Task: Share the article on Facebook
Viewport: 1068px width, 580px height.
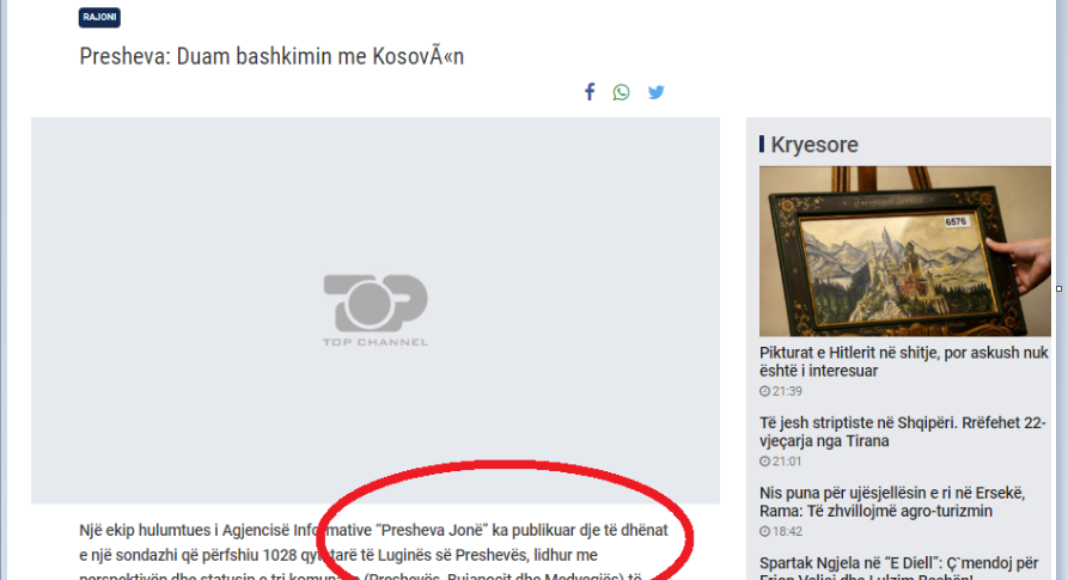Action: pos(589,92)
